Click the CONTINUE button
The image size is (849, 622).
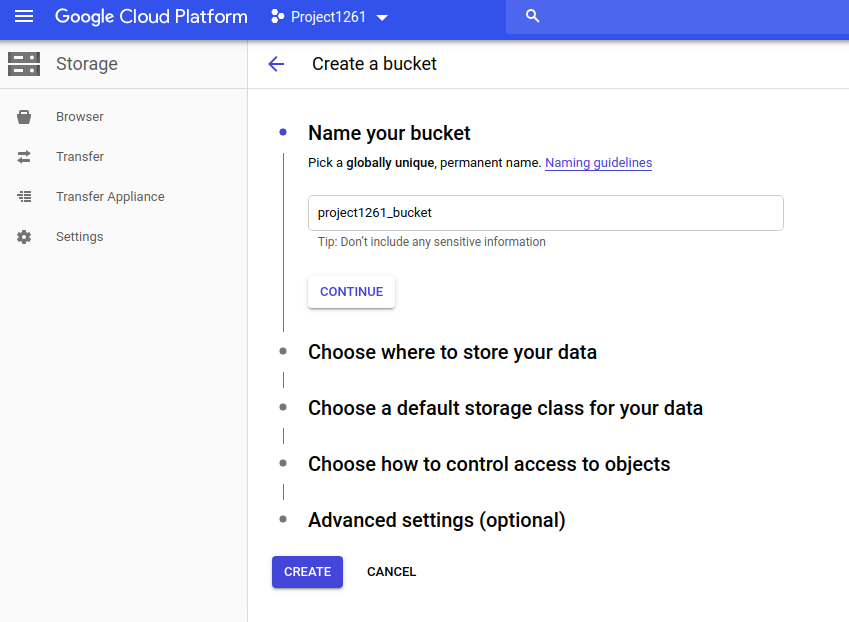[351, 292]
